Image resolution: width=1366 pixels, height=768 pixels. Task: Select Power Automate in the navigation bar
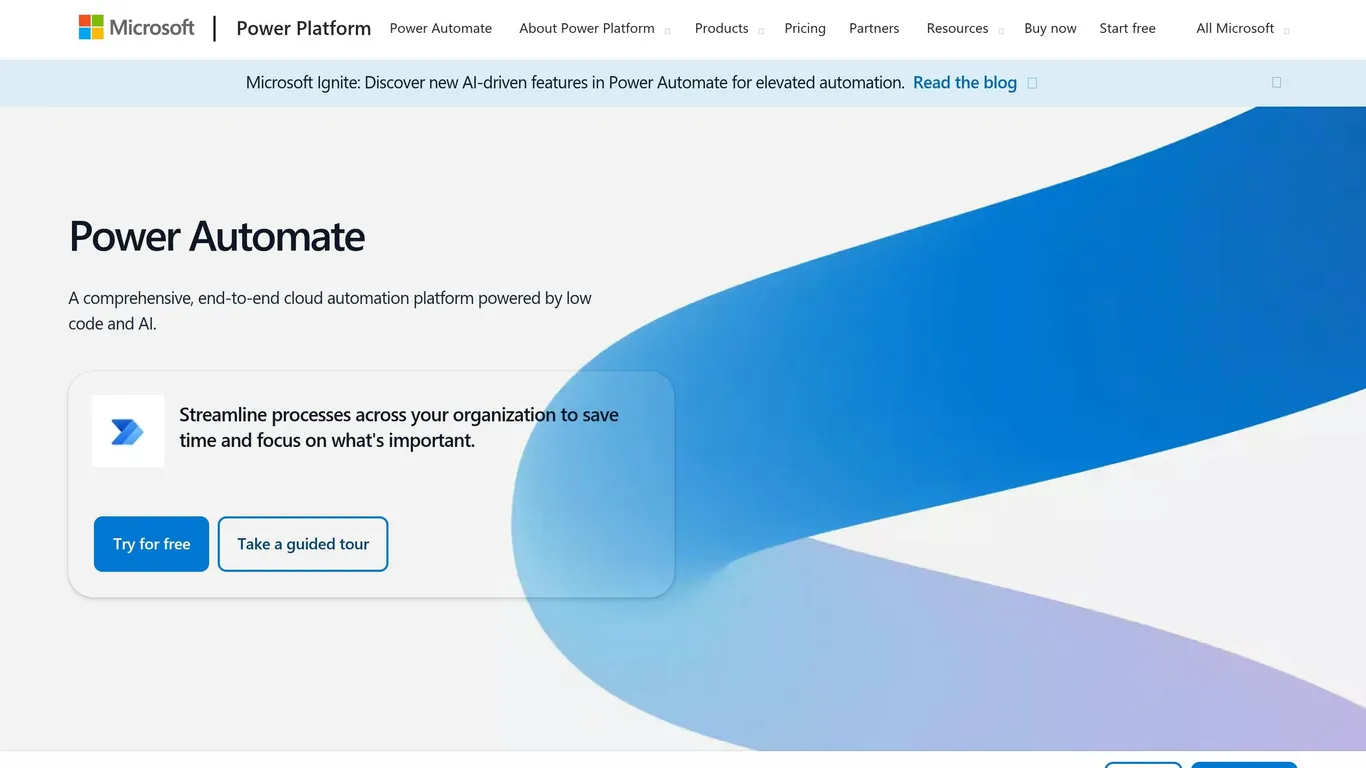point(441,28)
